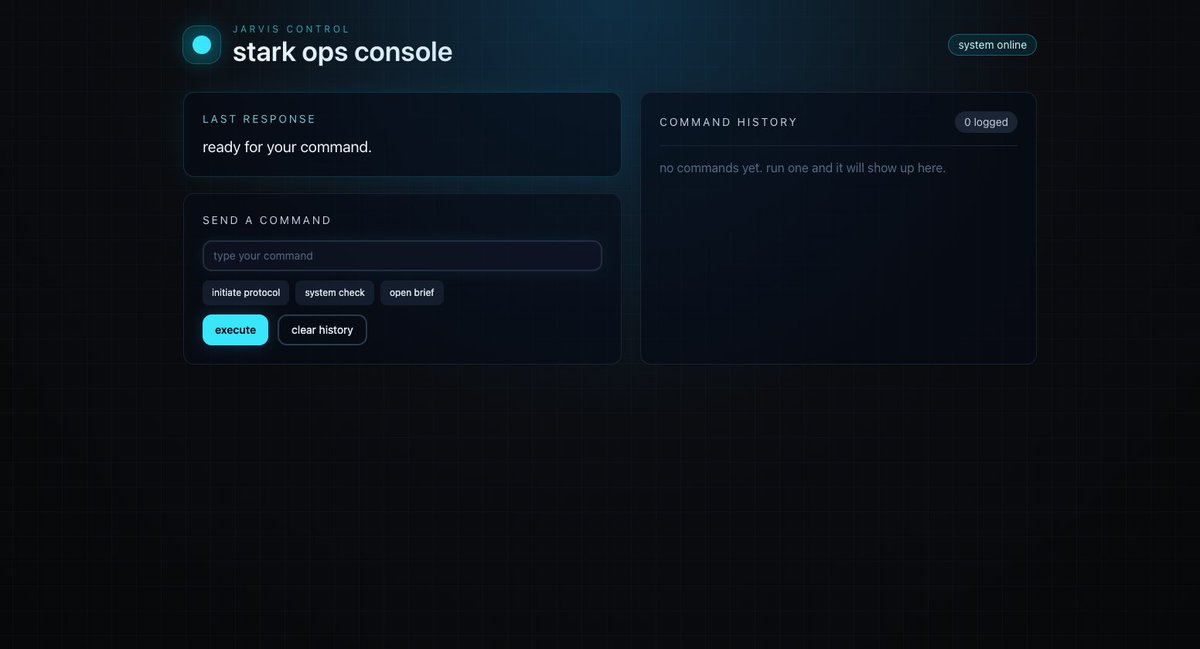Click the 'COMMAND HISTORY' heading

point(729,122)
